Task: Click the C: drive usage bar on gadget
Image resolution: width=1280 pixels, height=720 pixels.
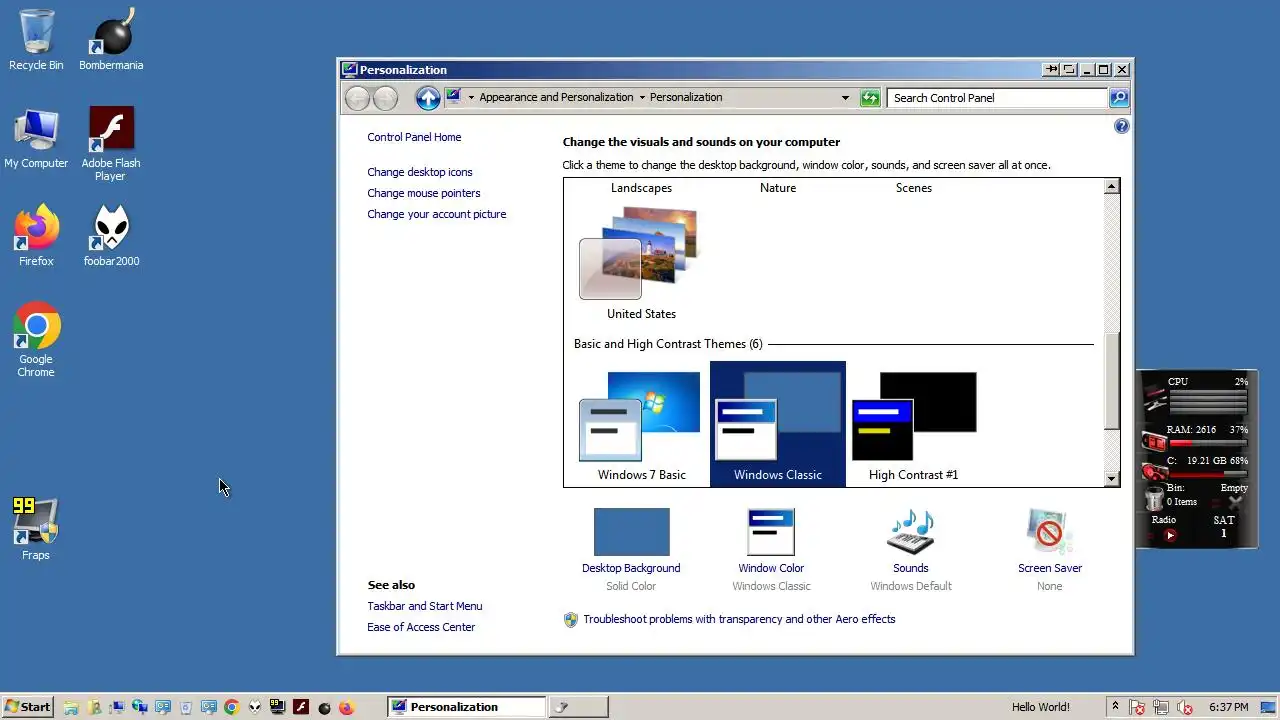Action: point(1208,474)
